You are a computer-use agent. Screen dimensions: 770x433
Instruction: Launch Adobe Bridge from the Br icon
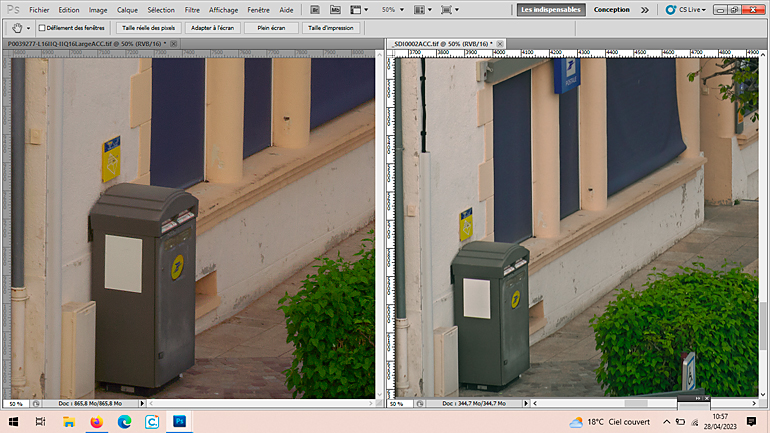pyautogui.click(x=315, y=10)
